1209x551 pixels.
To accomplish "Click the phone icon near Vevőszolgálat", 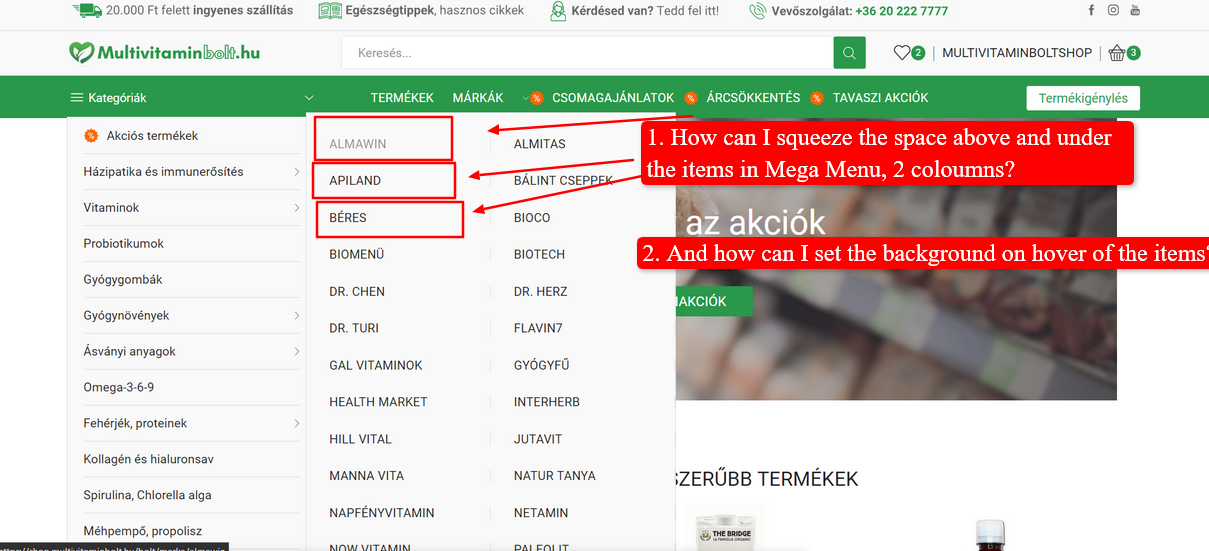I will click(756, 11).
